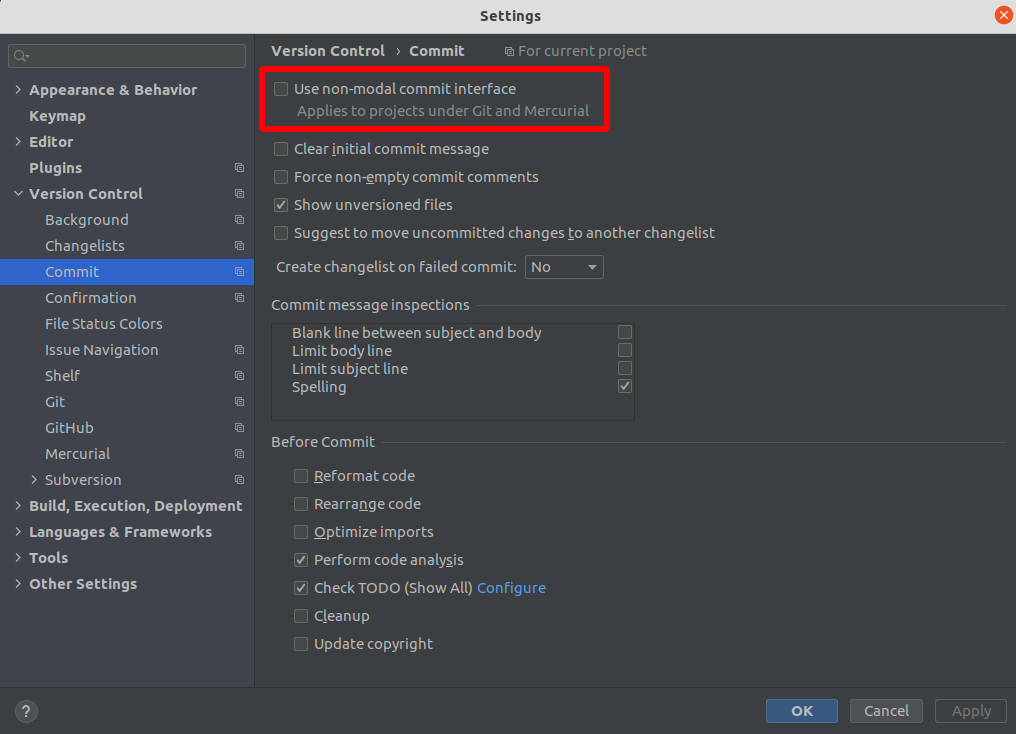Click Configure link for Check TODO
This screenshot has width=1016, height=734.
coord(511,588)
